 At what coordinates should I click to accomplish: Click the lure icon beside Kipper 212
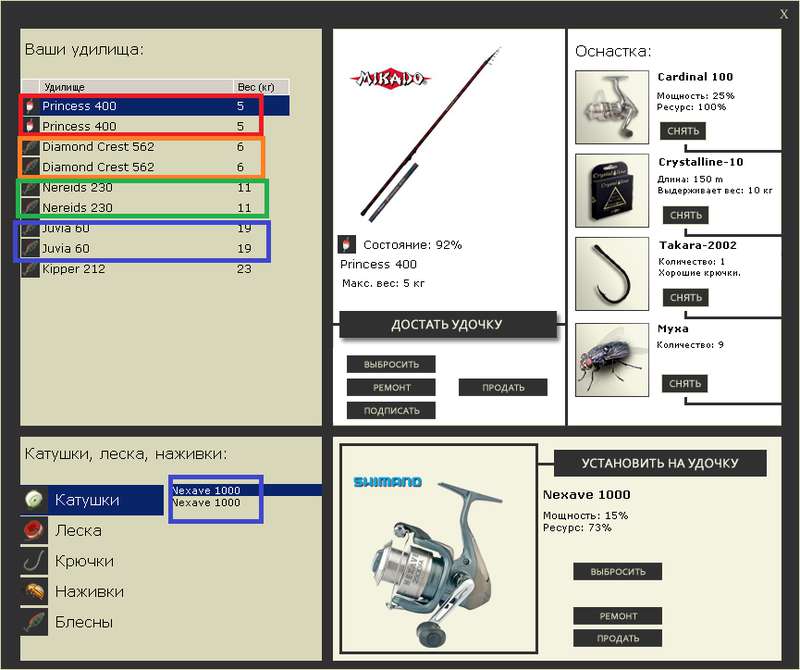pyautogui.click(x=31, y=269)
